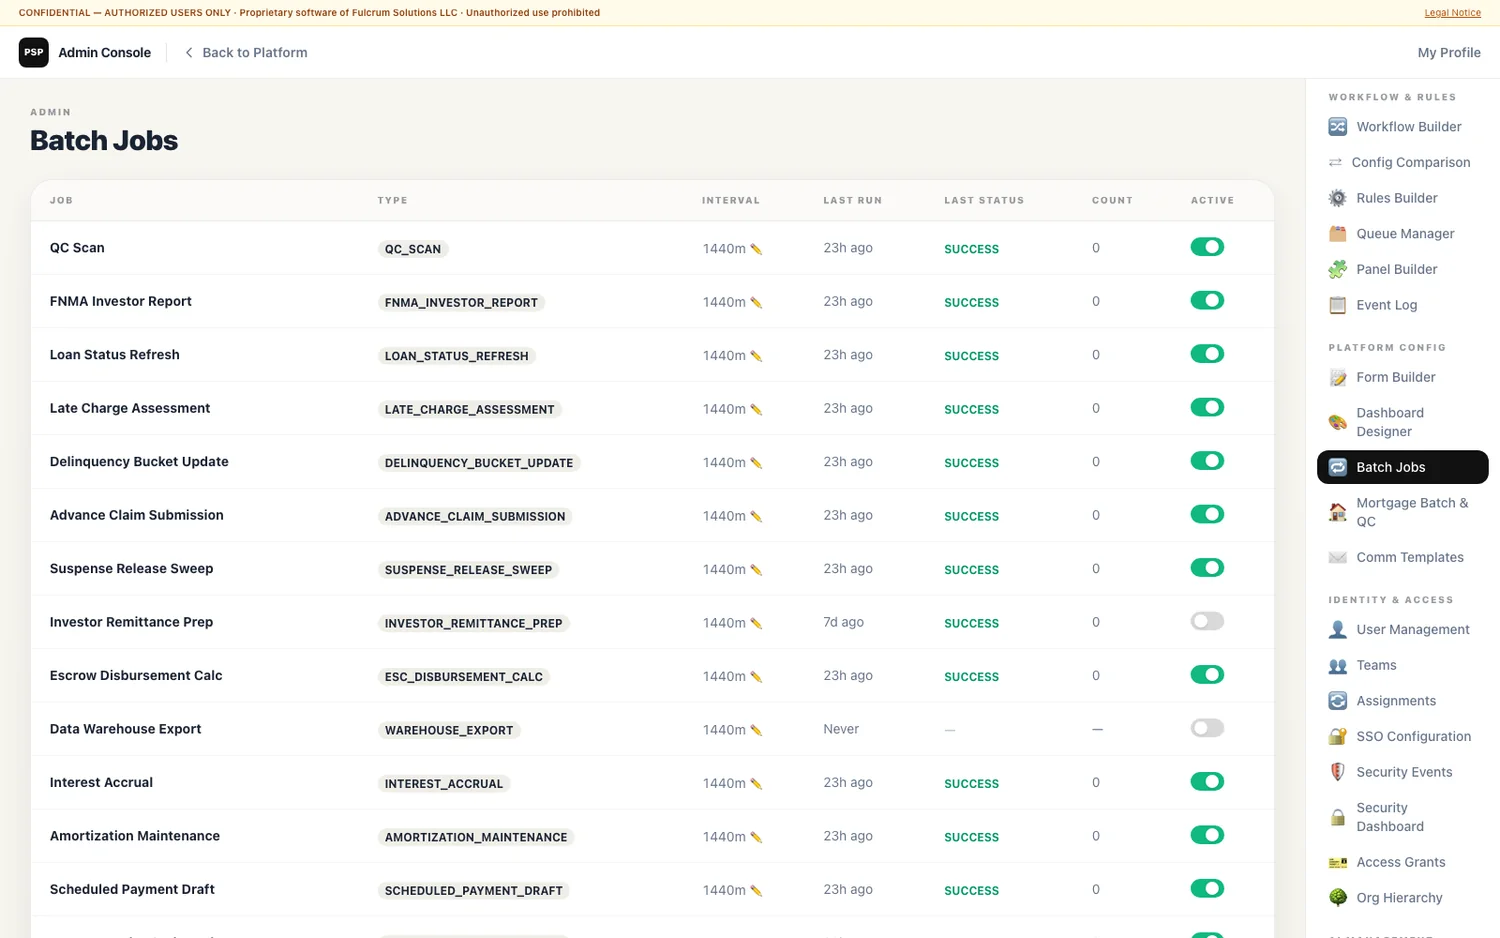Click the Assignments icon in sidebar

pos(1337,701)
